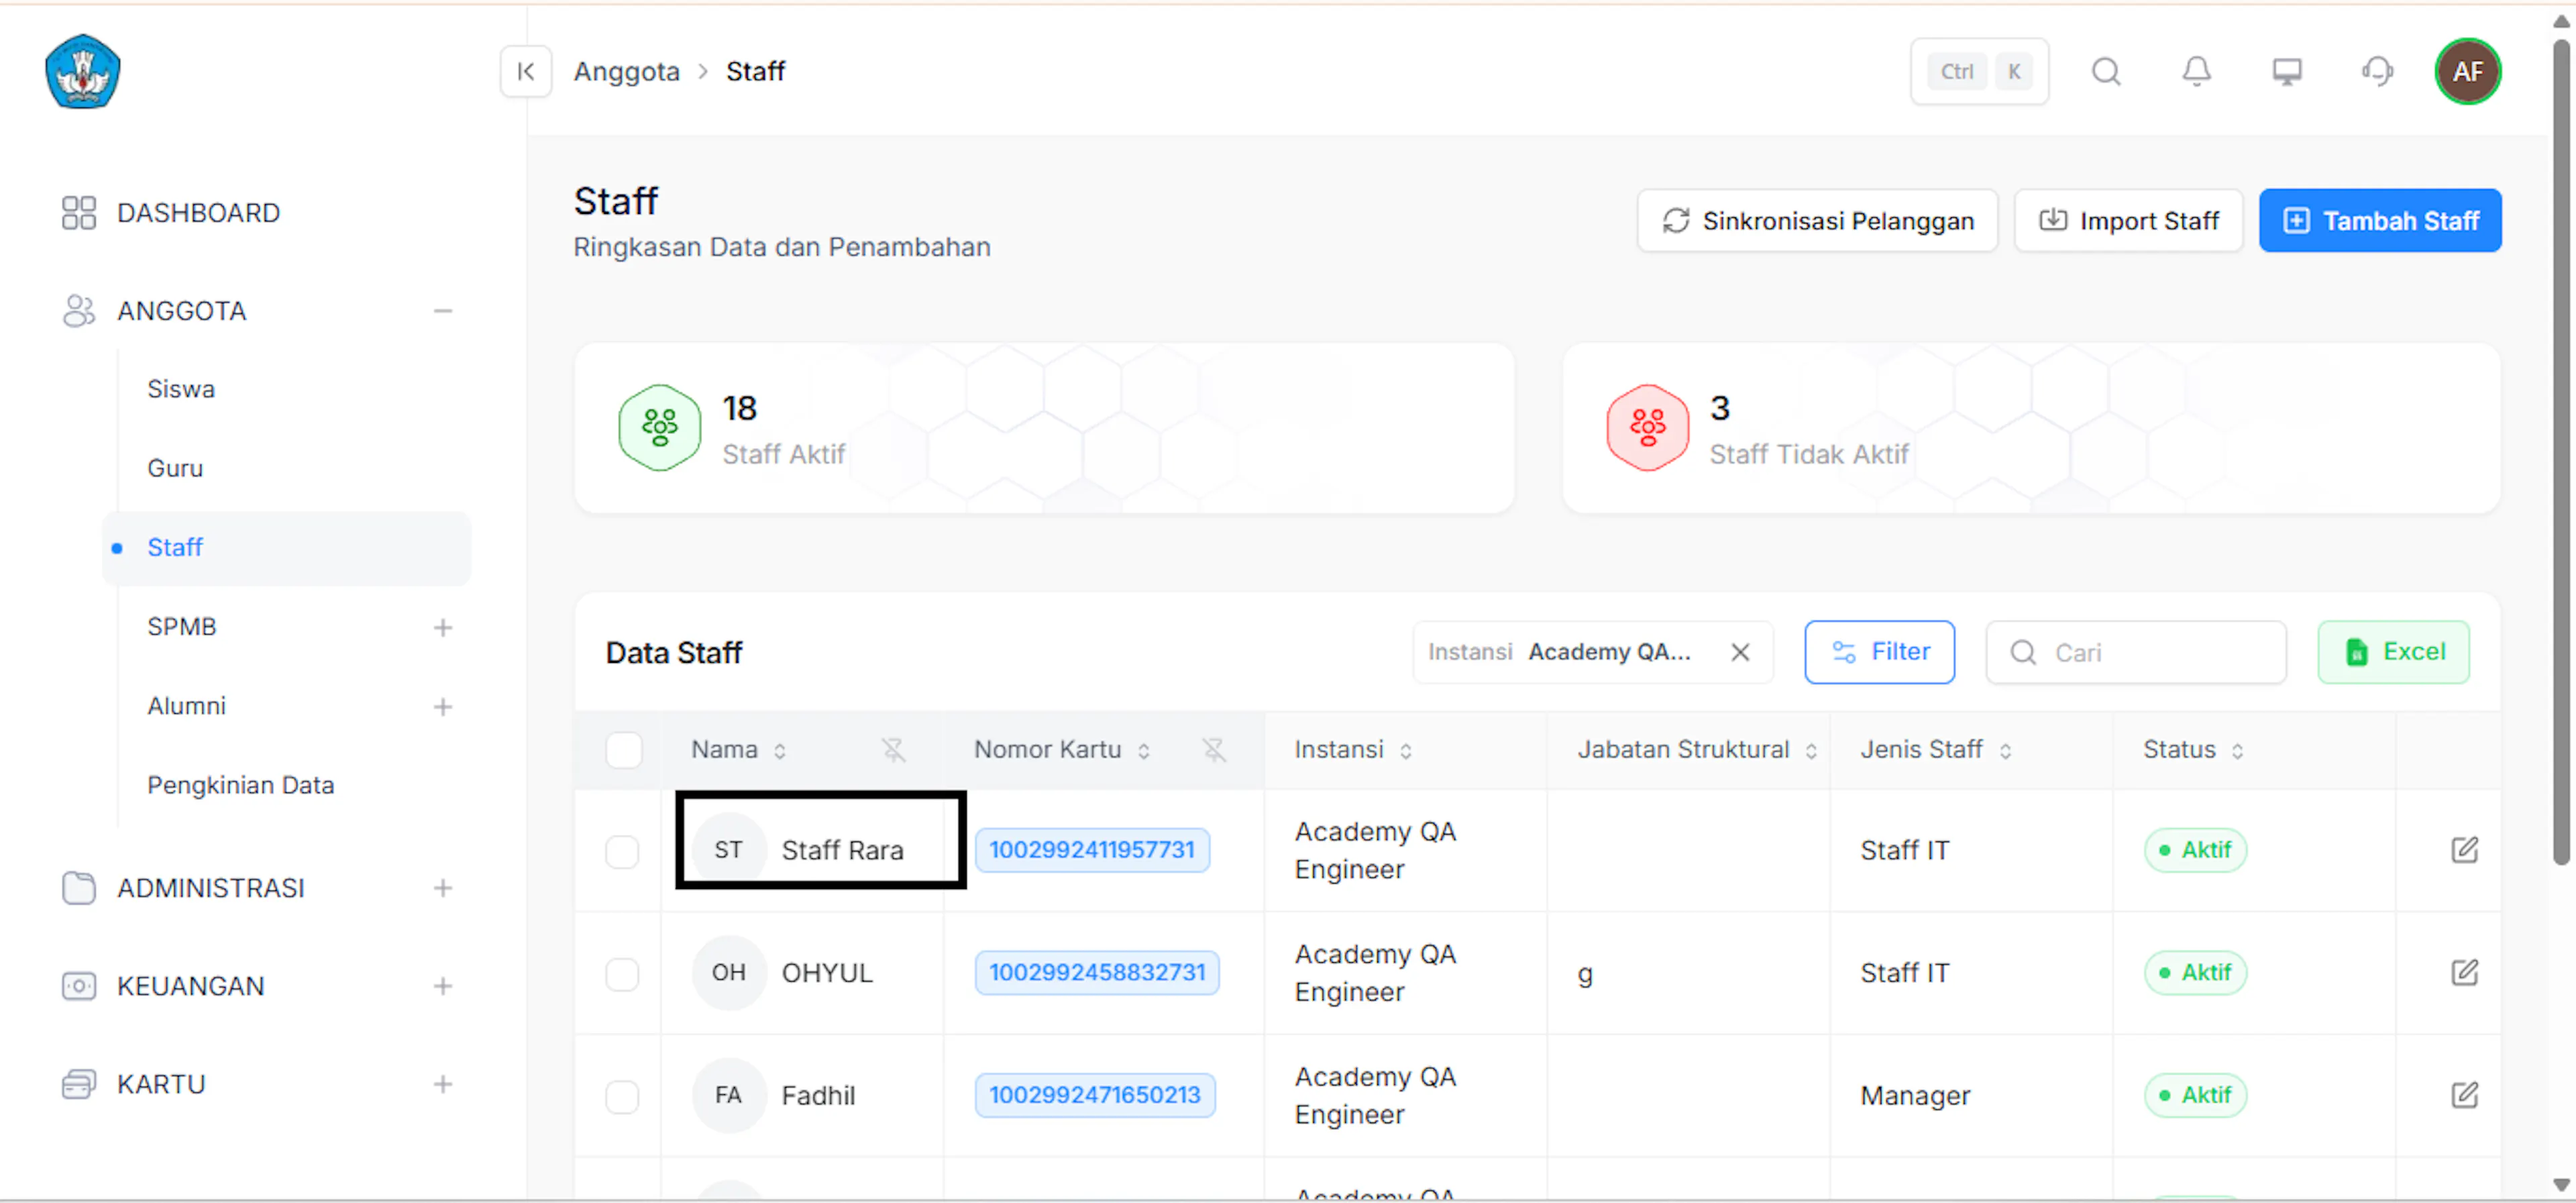Open the AF user avatar menu
This screenshot has width=2576, height=1203.
2467,71
